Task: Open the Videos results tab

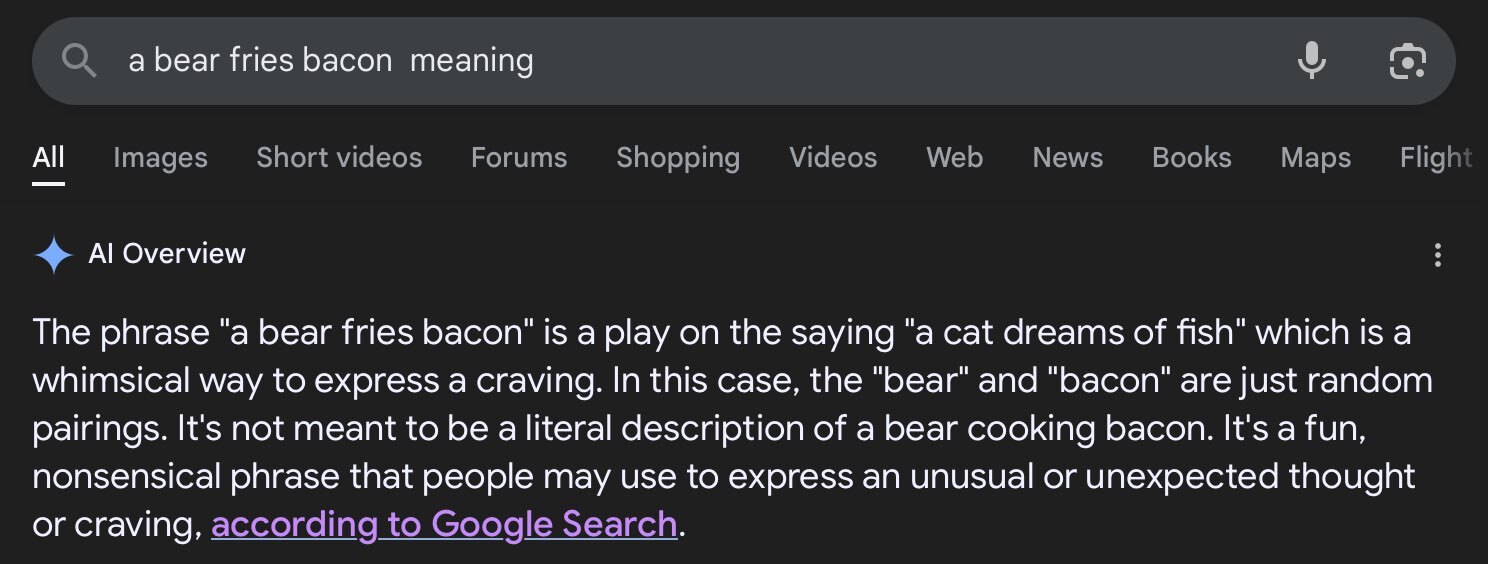Action: point(833,158)
